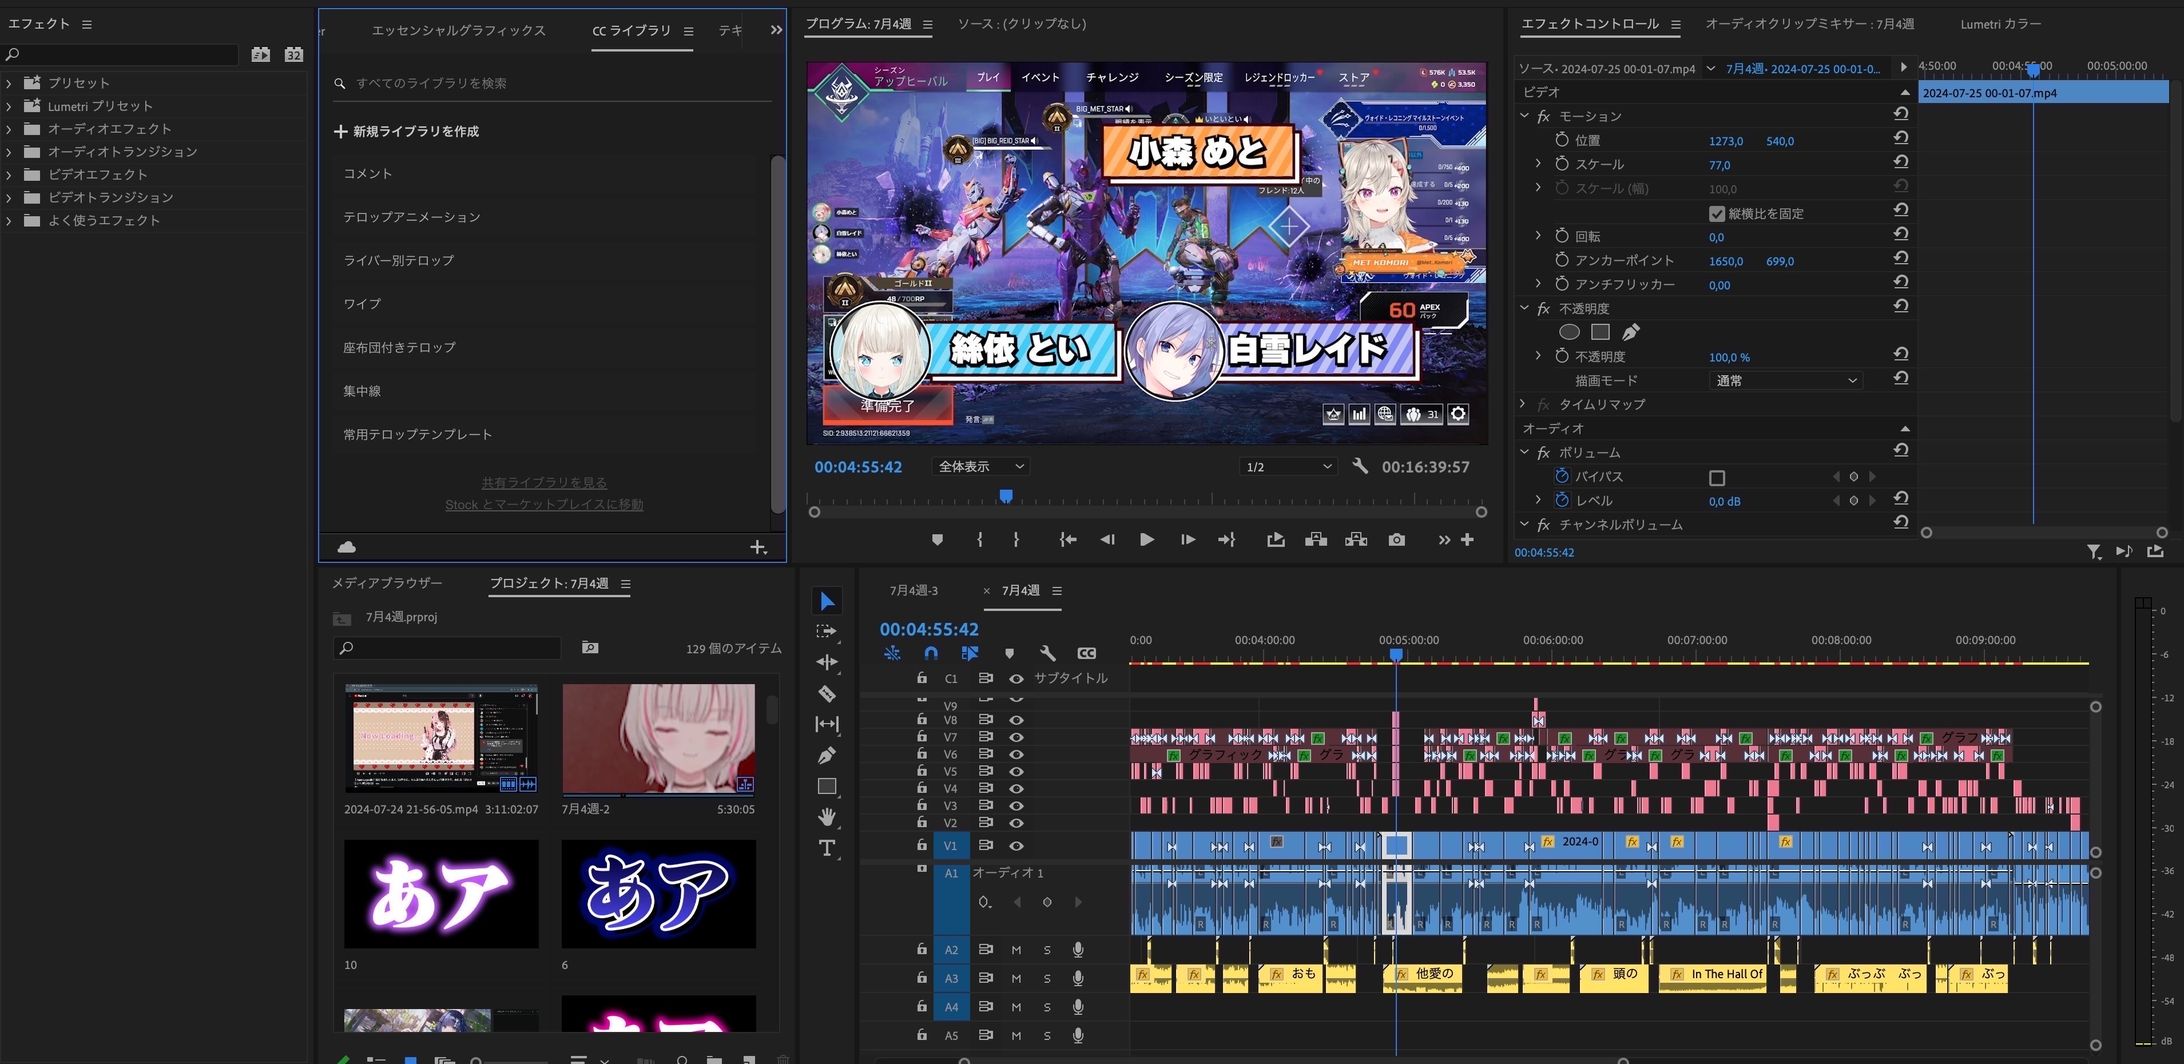Open the program monitor zoom level dropdown

click(981, 467)
